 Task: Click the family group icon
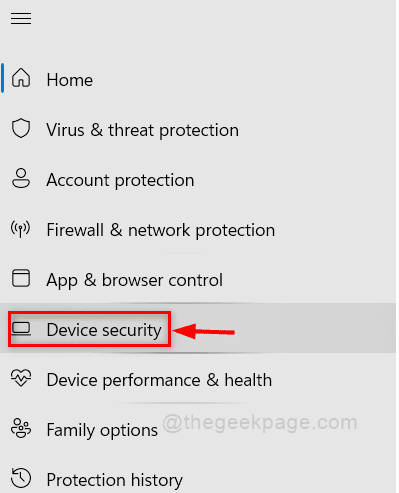click(21, 428)
